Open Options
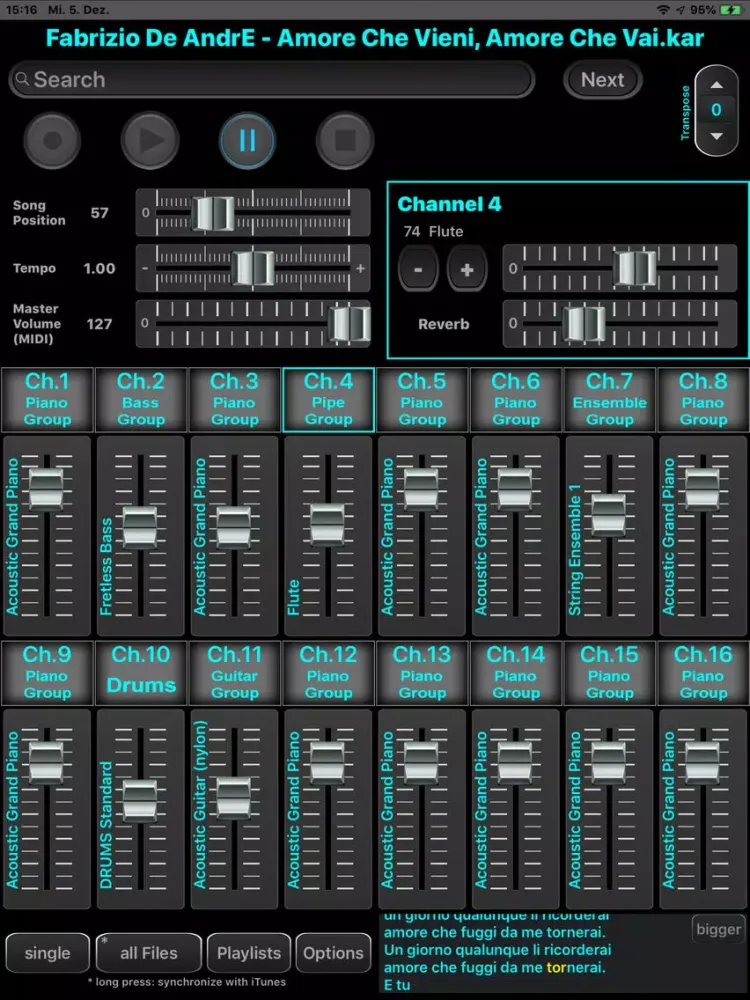Image resolution: width=750 pixels, height=1000 pixels. coord(333,953)
